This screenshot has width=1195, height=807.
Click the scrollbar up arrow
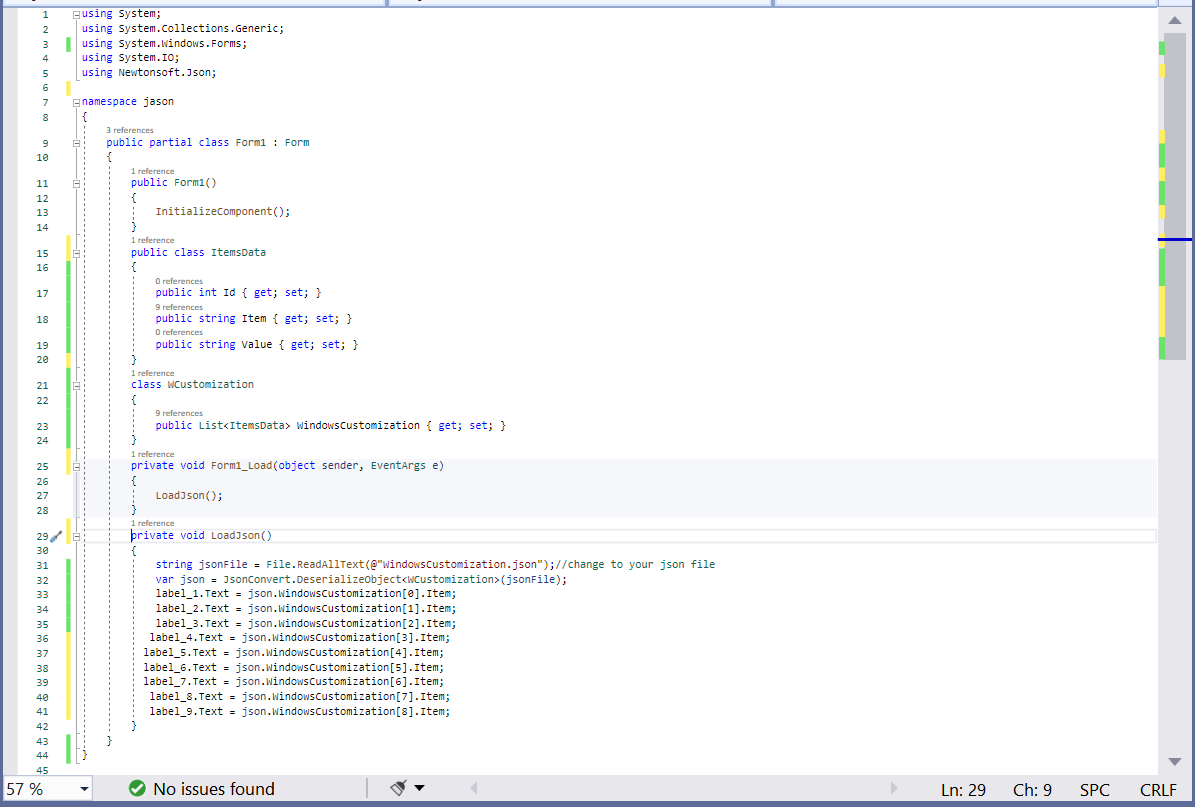(1174, 18)
